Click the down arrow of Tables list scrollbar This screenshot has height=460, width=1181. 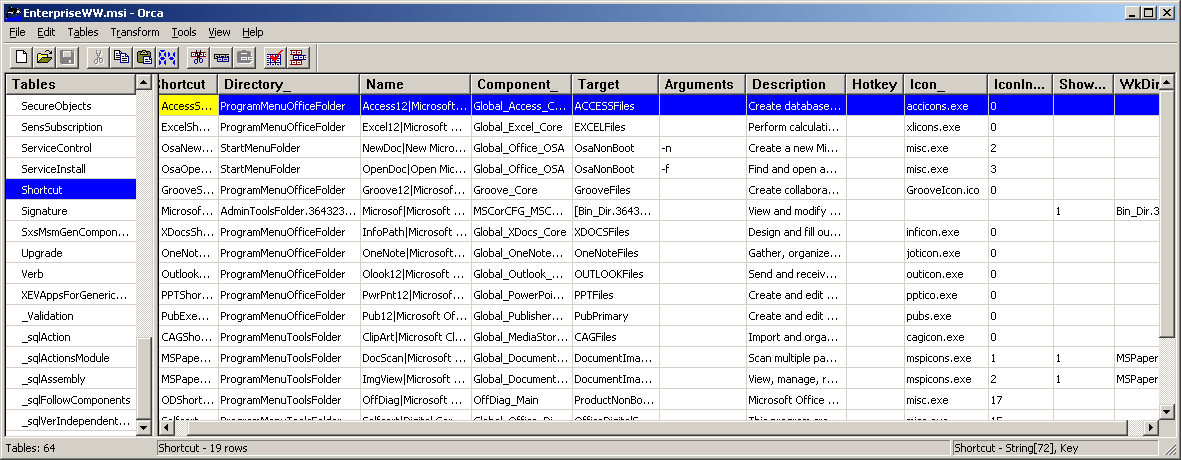pyautogui.click(x=144, y=428)
